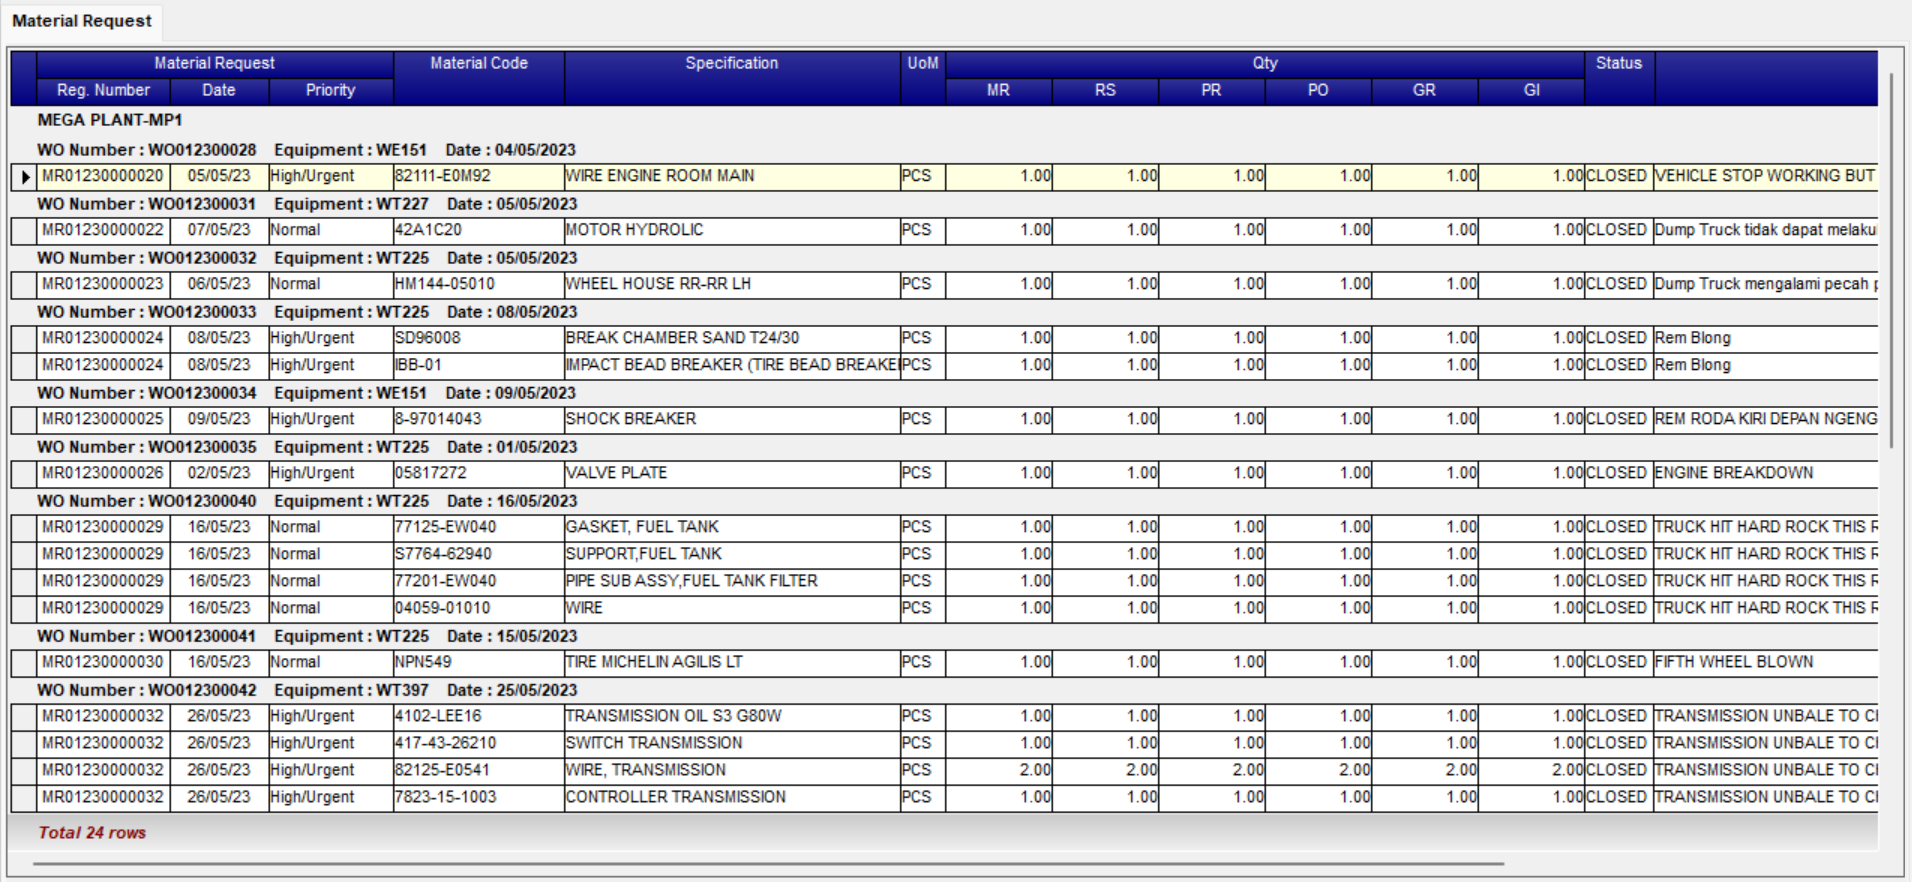Click material code 82111-E0M92 cell

point(478,177)
